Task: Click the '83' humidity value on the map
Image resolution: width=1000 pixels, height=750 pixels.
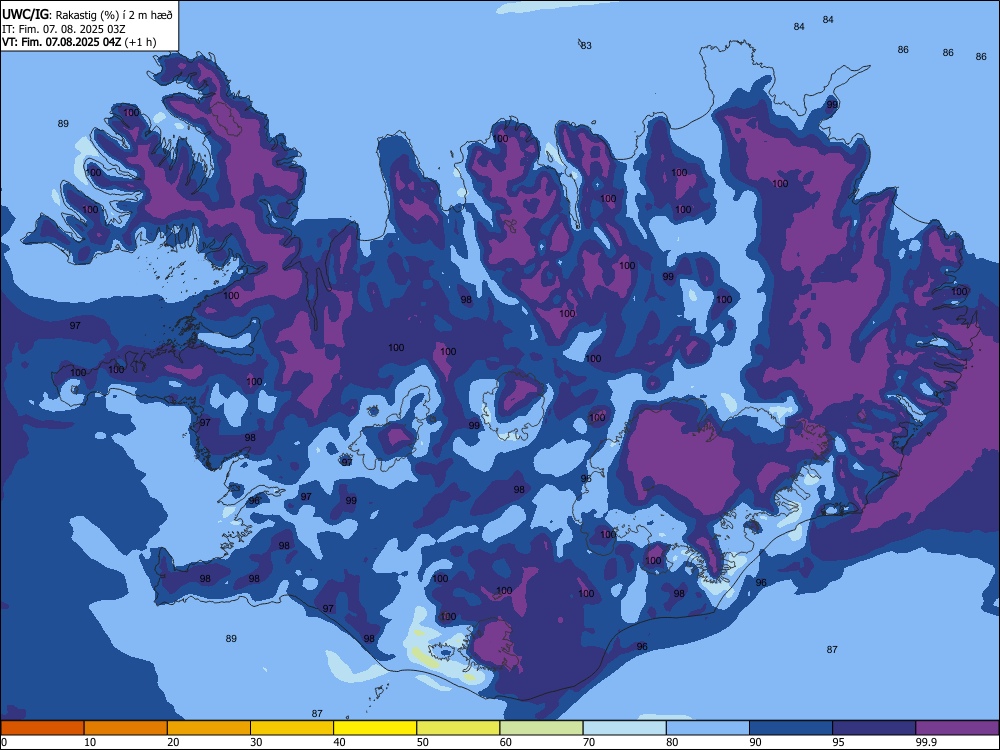Action: tap(585, 46)
